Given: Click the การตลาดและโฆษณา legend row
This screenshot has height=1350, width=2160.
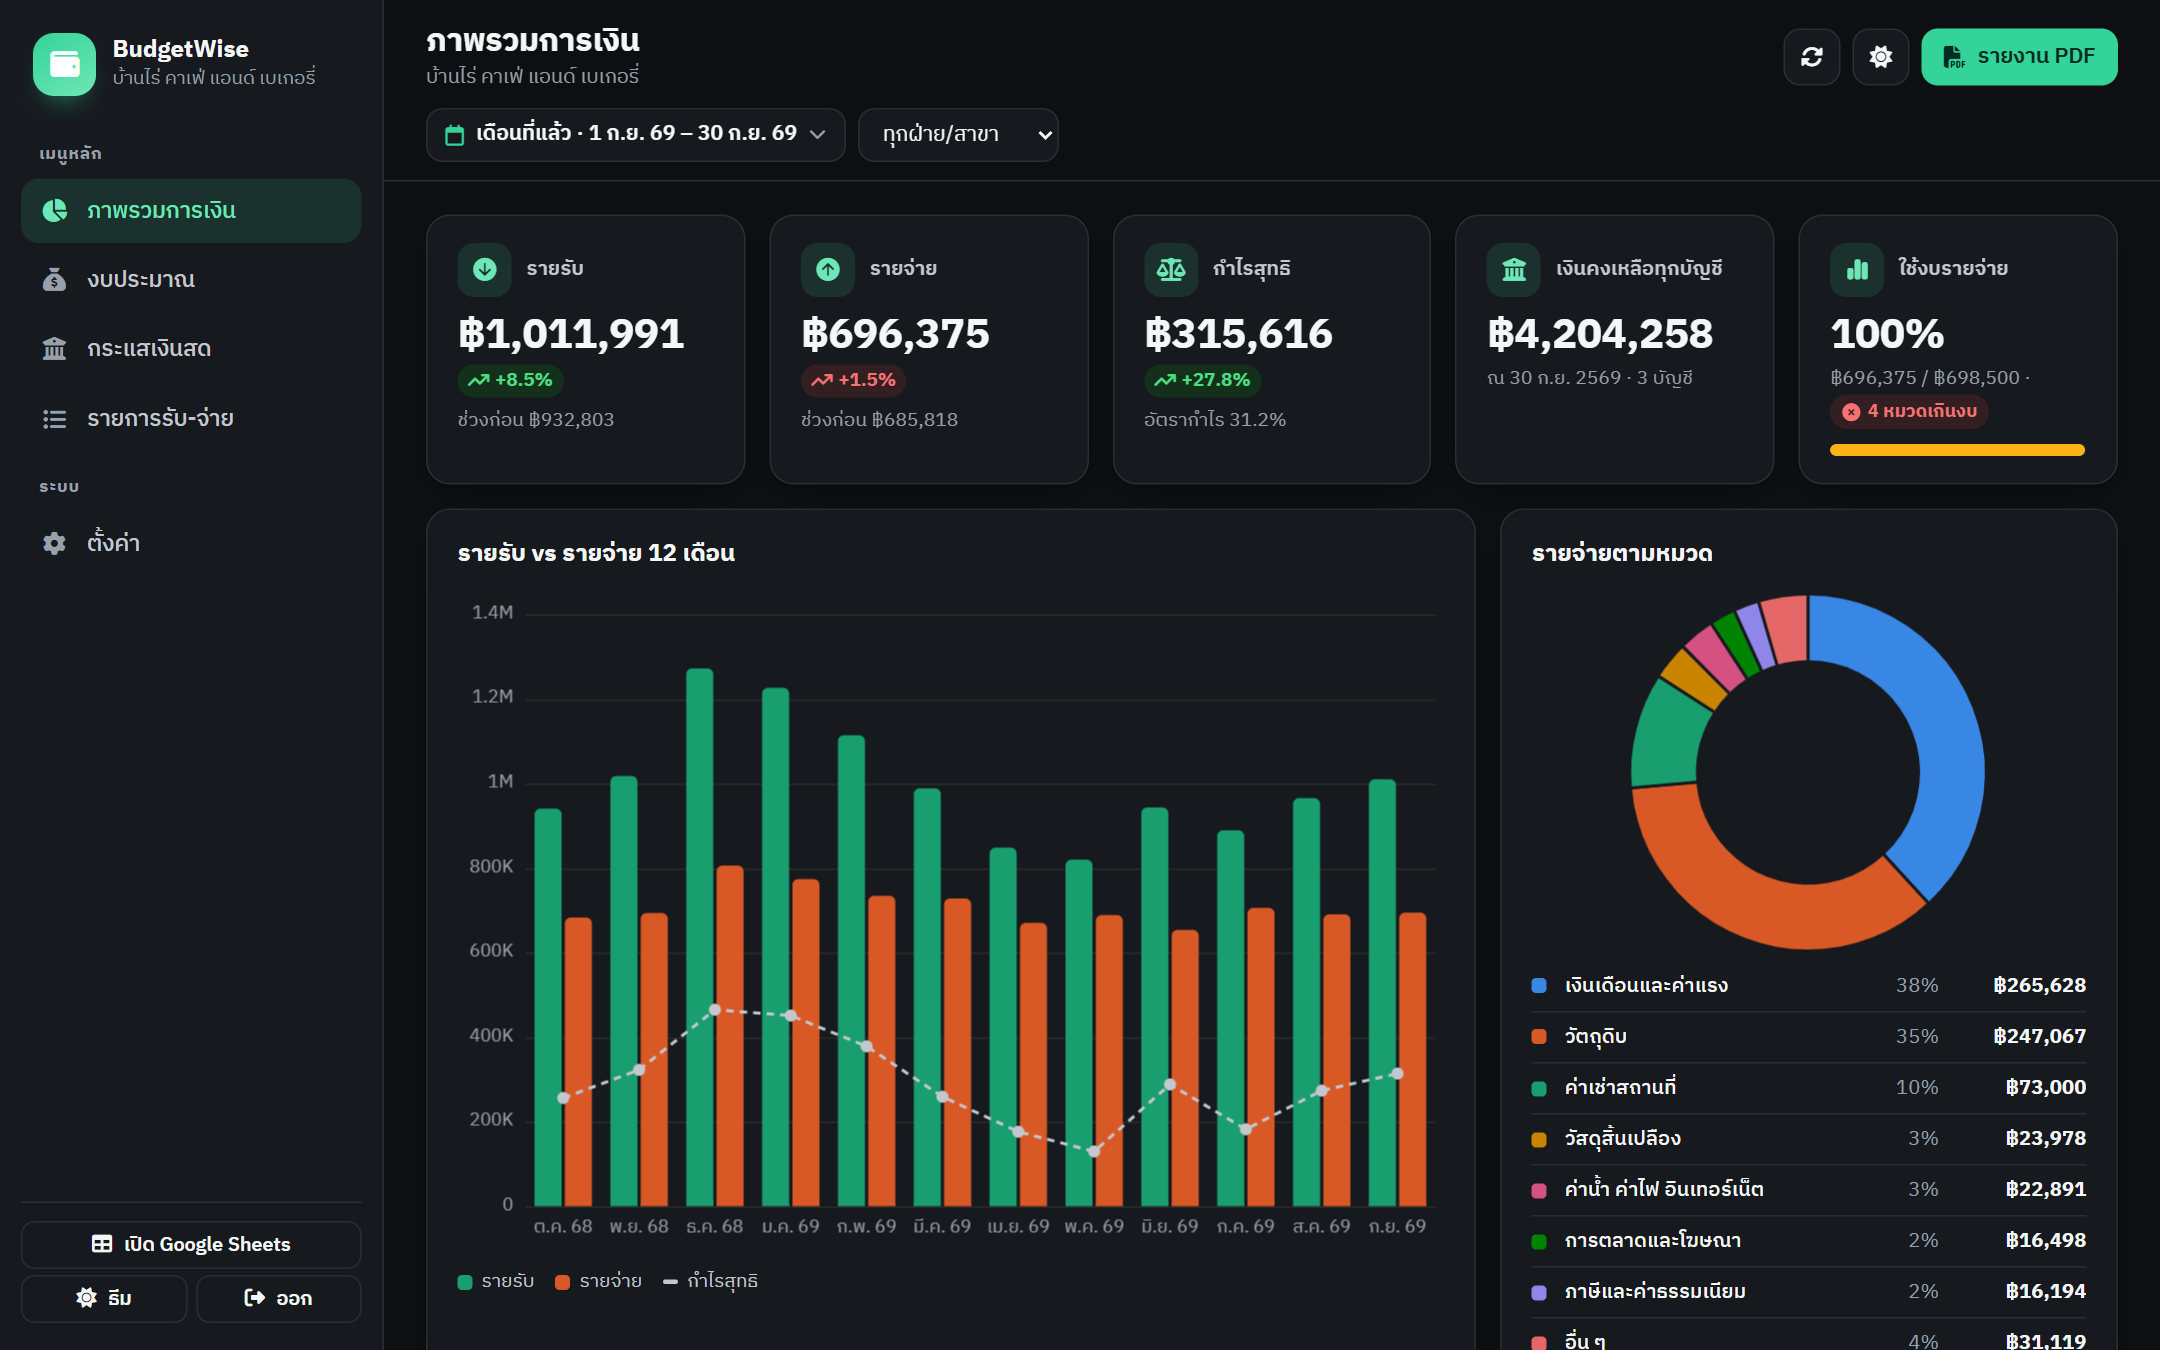Looking at the screenshot, I should (x=1808, y=1240).
